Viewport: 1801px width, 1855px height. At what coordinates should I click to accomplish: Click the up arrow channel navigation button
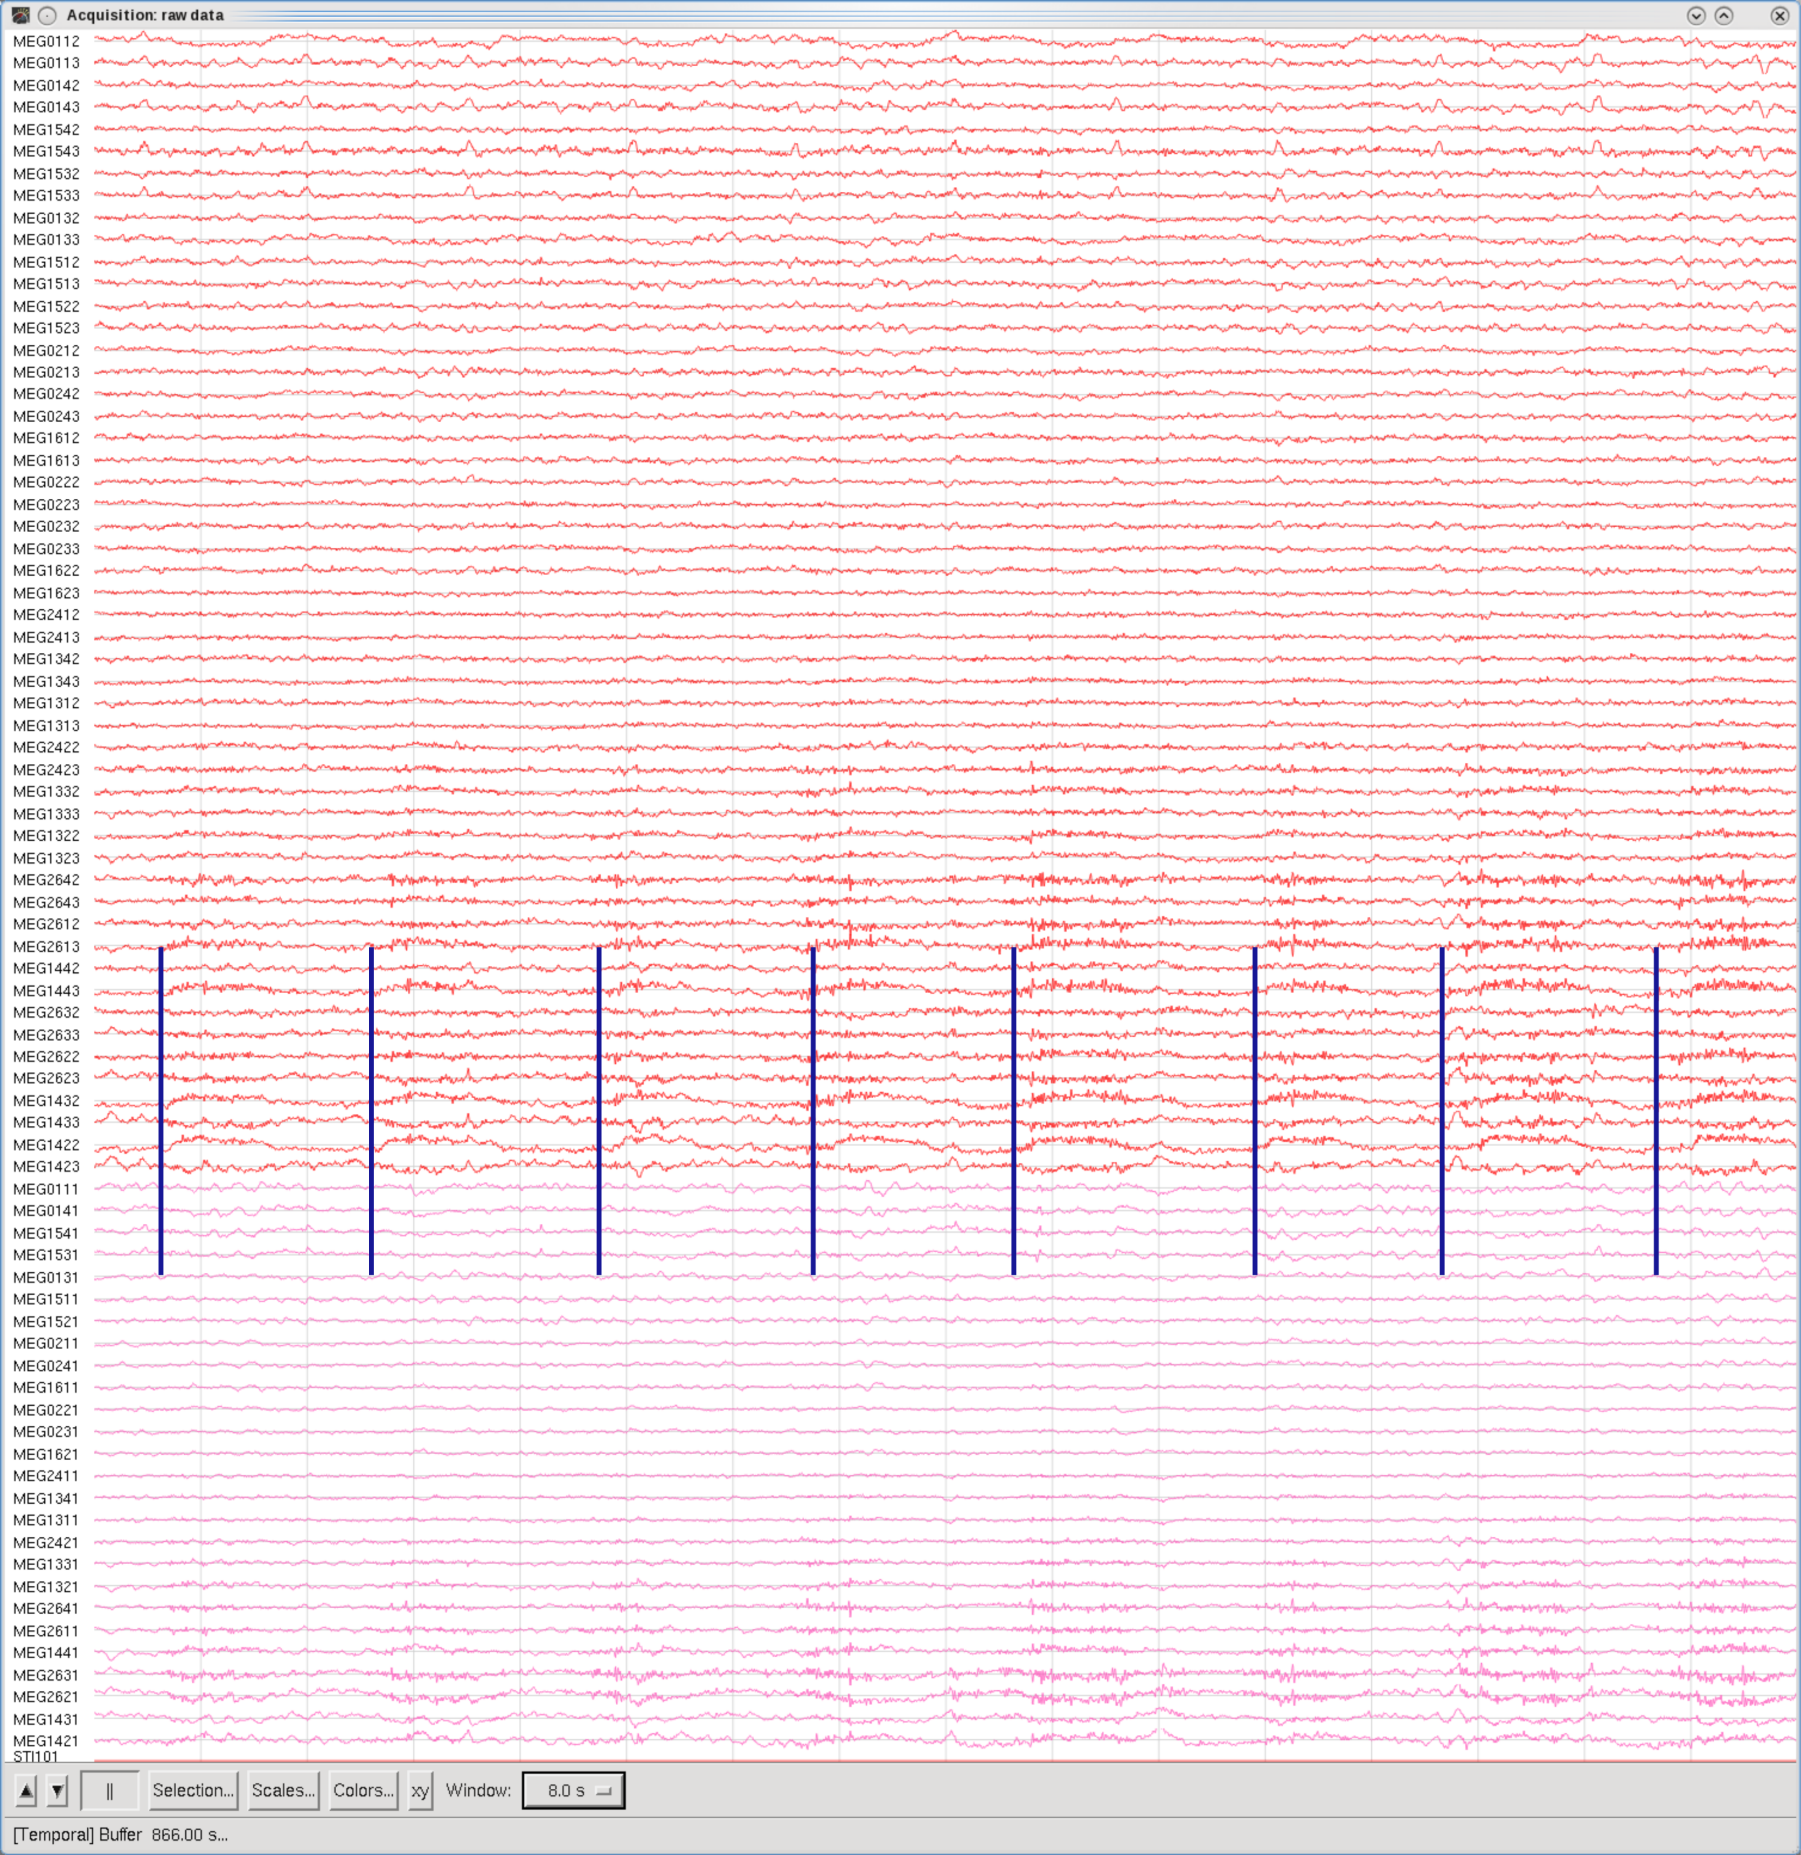[x=26, y=1790]
